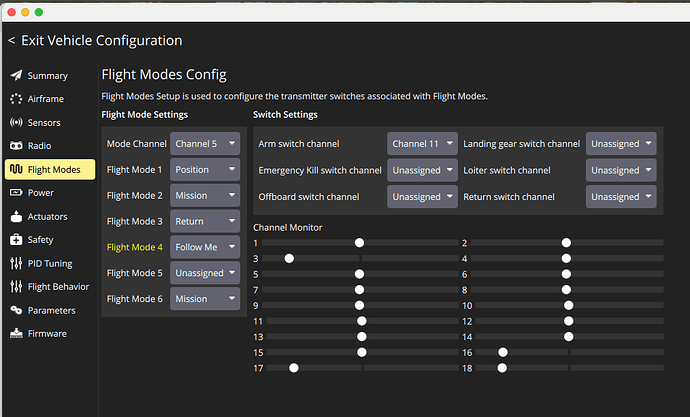Open the Mode Channel dropdown
The image size is (690, 417).
(x=204, y=144)
